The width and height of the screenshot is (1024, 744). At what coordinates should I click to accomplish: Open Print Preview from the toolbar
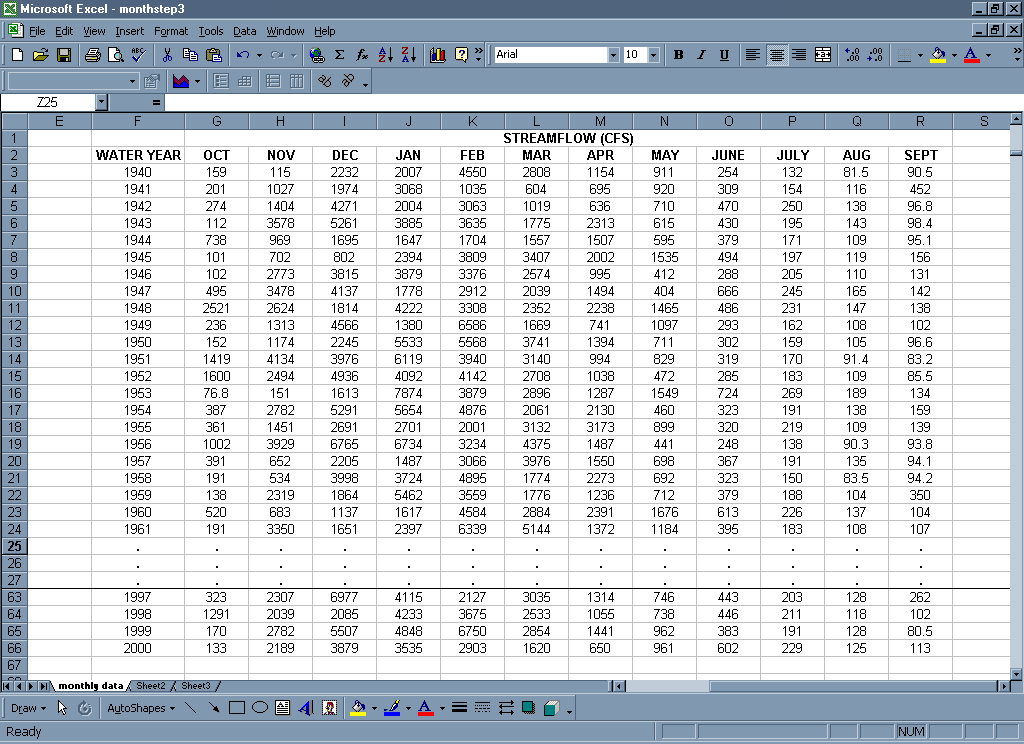pyautogui.click(x=115, y=55)
